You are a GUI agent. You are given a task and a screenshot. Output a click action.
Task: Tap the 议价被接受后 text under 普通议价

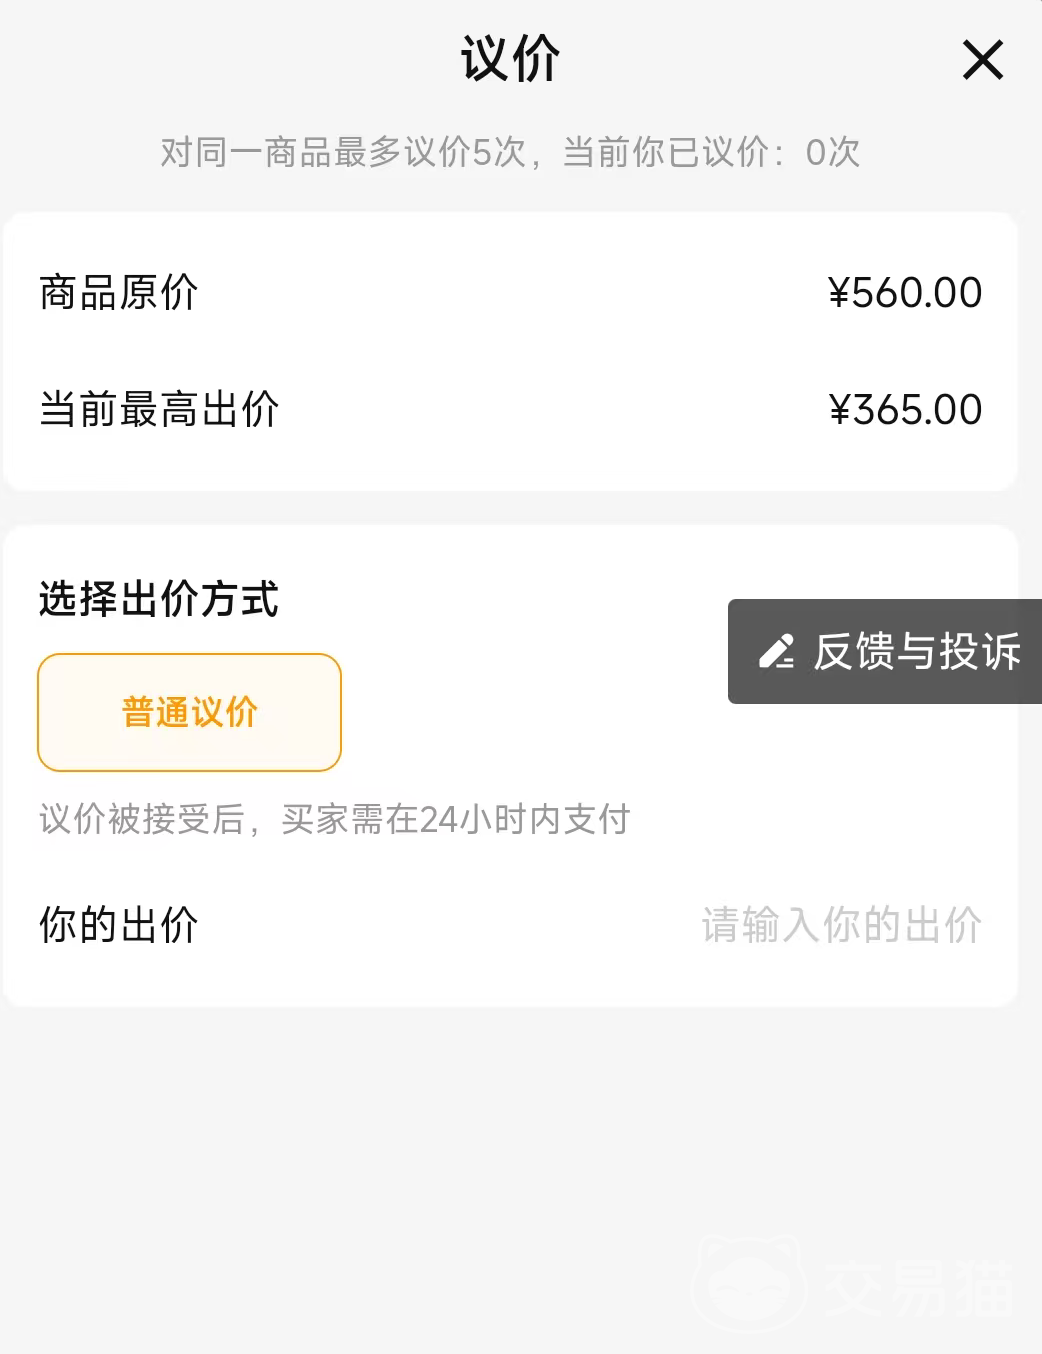[x=142, y=820]
